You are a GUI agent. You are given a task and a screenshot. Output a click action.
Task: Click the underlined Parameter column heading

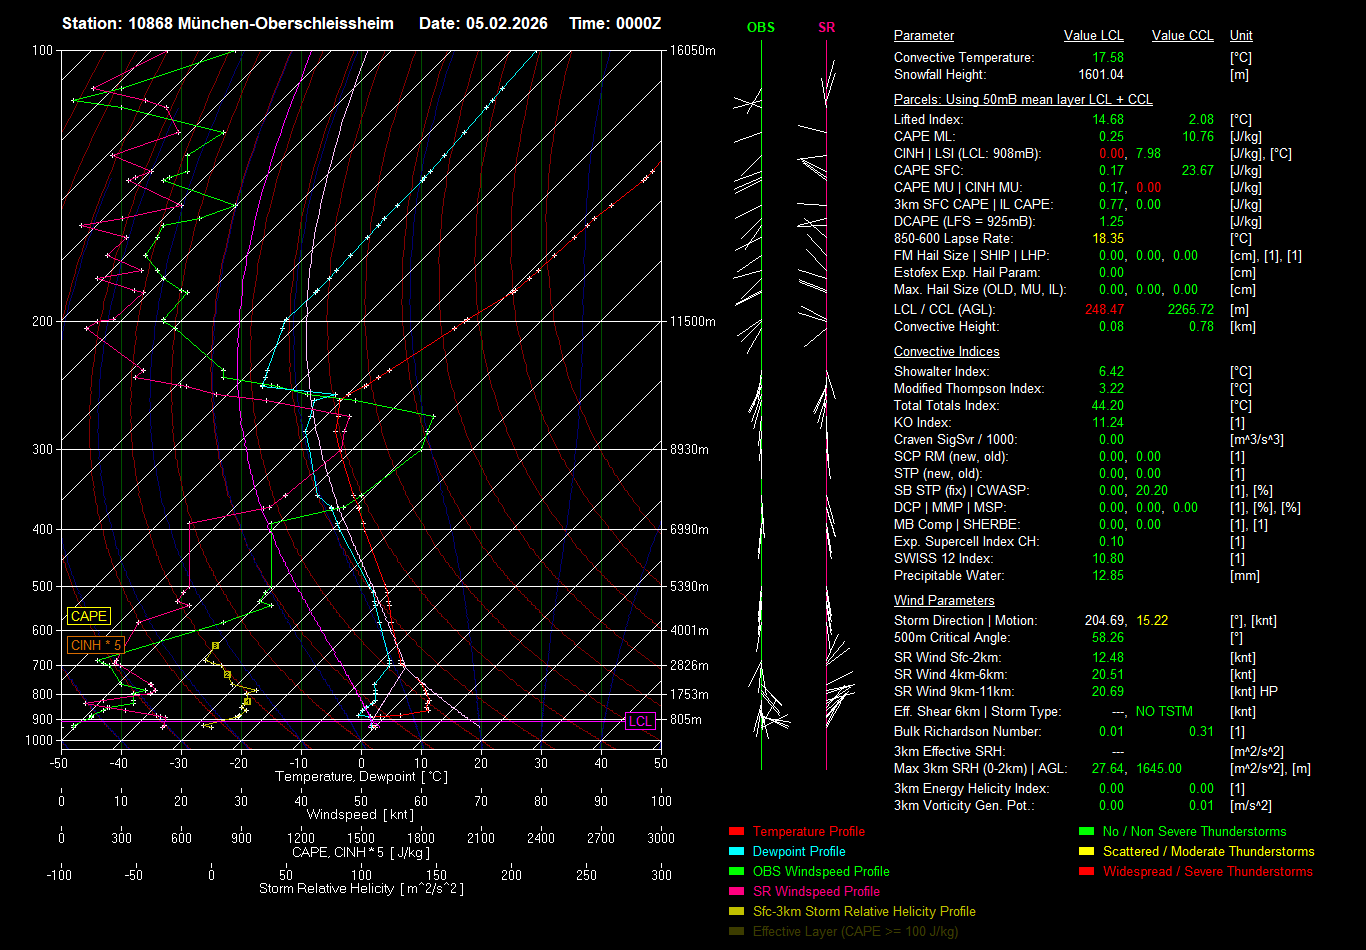tap(924, 36)
